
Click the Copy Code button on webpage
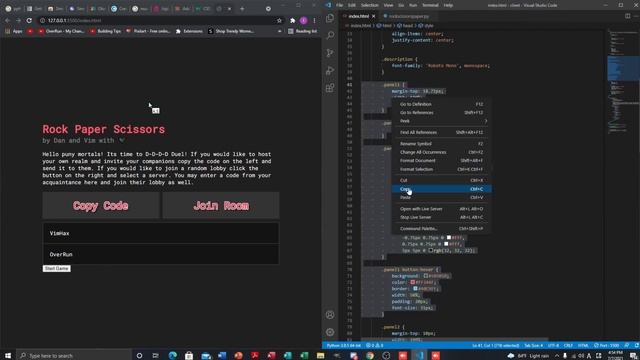coord(101,205)
